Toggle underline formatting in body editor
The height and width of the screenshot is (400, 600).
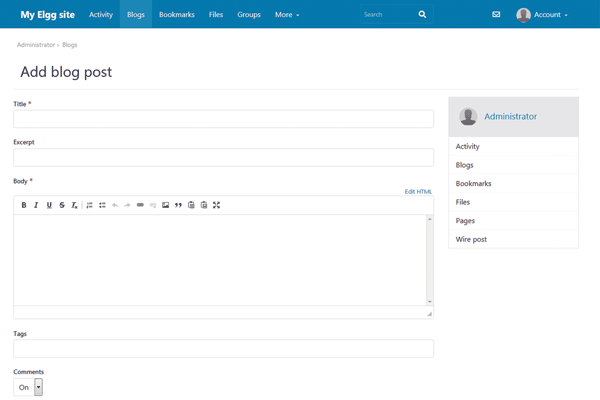(x=49, y=205)
